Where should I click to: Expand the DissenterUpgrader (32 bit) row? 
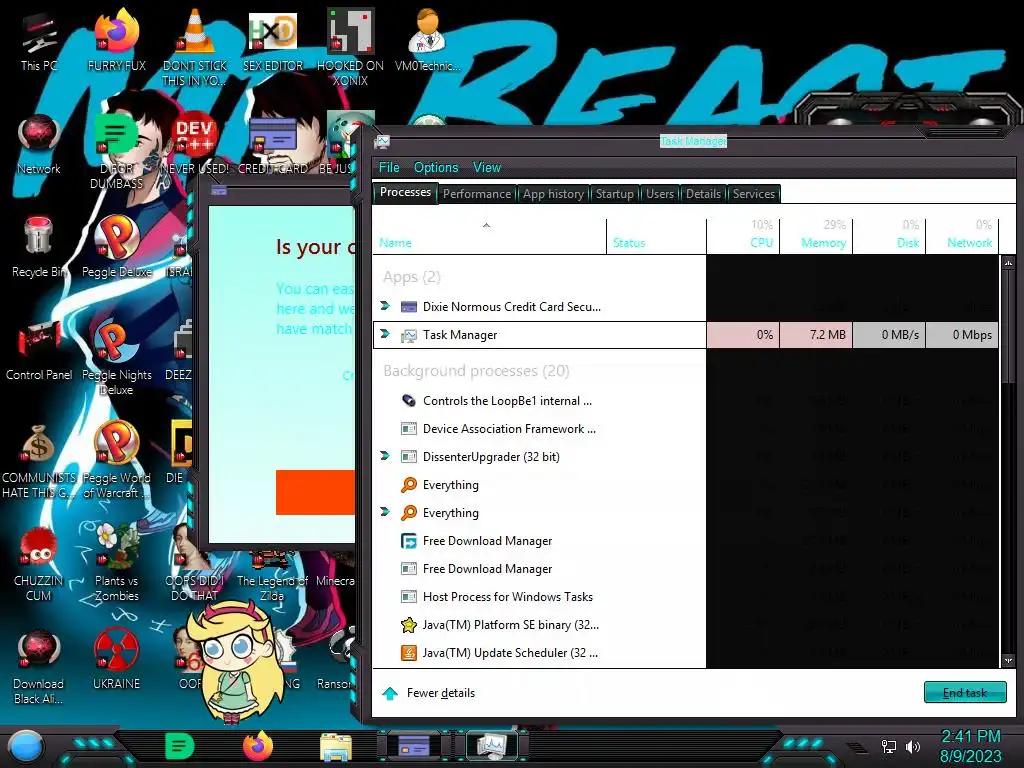(385, 456)
